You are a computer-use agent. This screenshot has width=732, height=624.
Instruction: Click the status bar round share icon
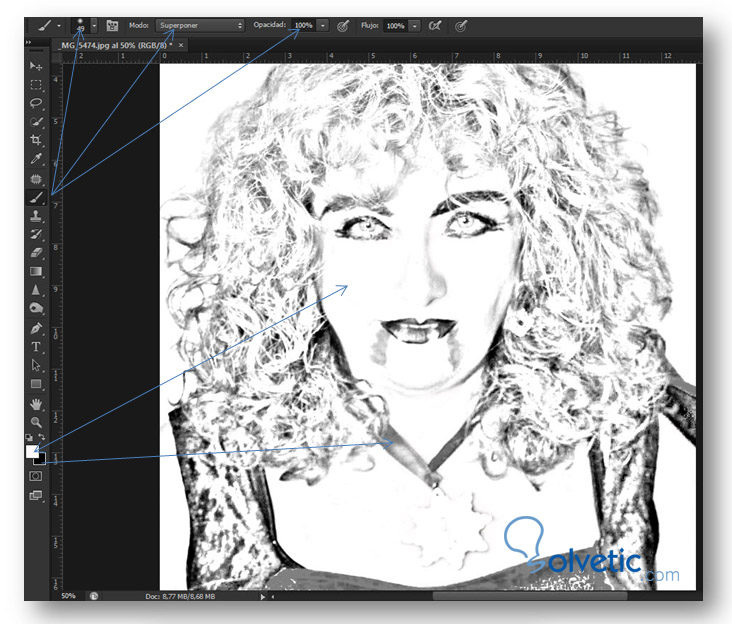94,596
